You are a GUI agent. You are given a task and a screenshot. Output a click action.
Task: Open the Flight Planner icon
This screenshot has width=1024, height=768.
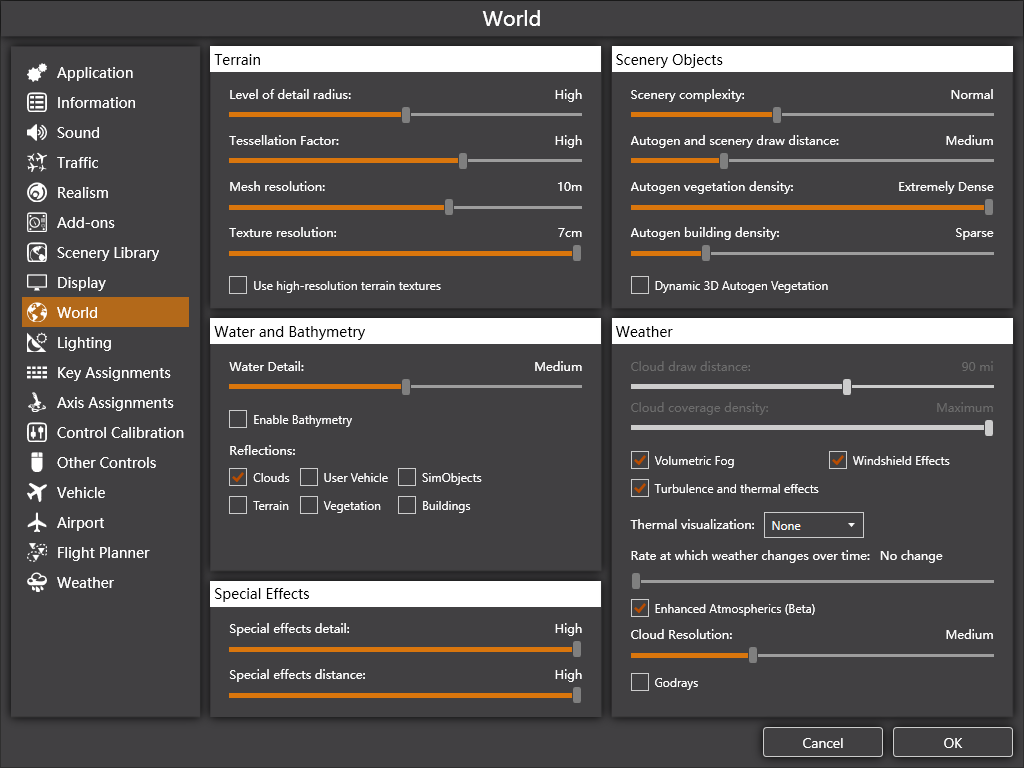coord(37,553)
